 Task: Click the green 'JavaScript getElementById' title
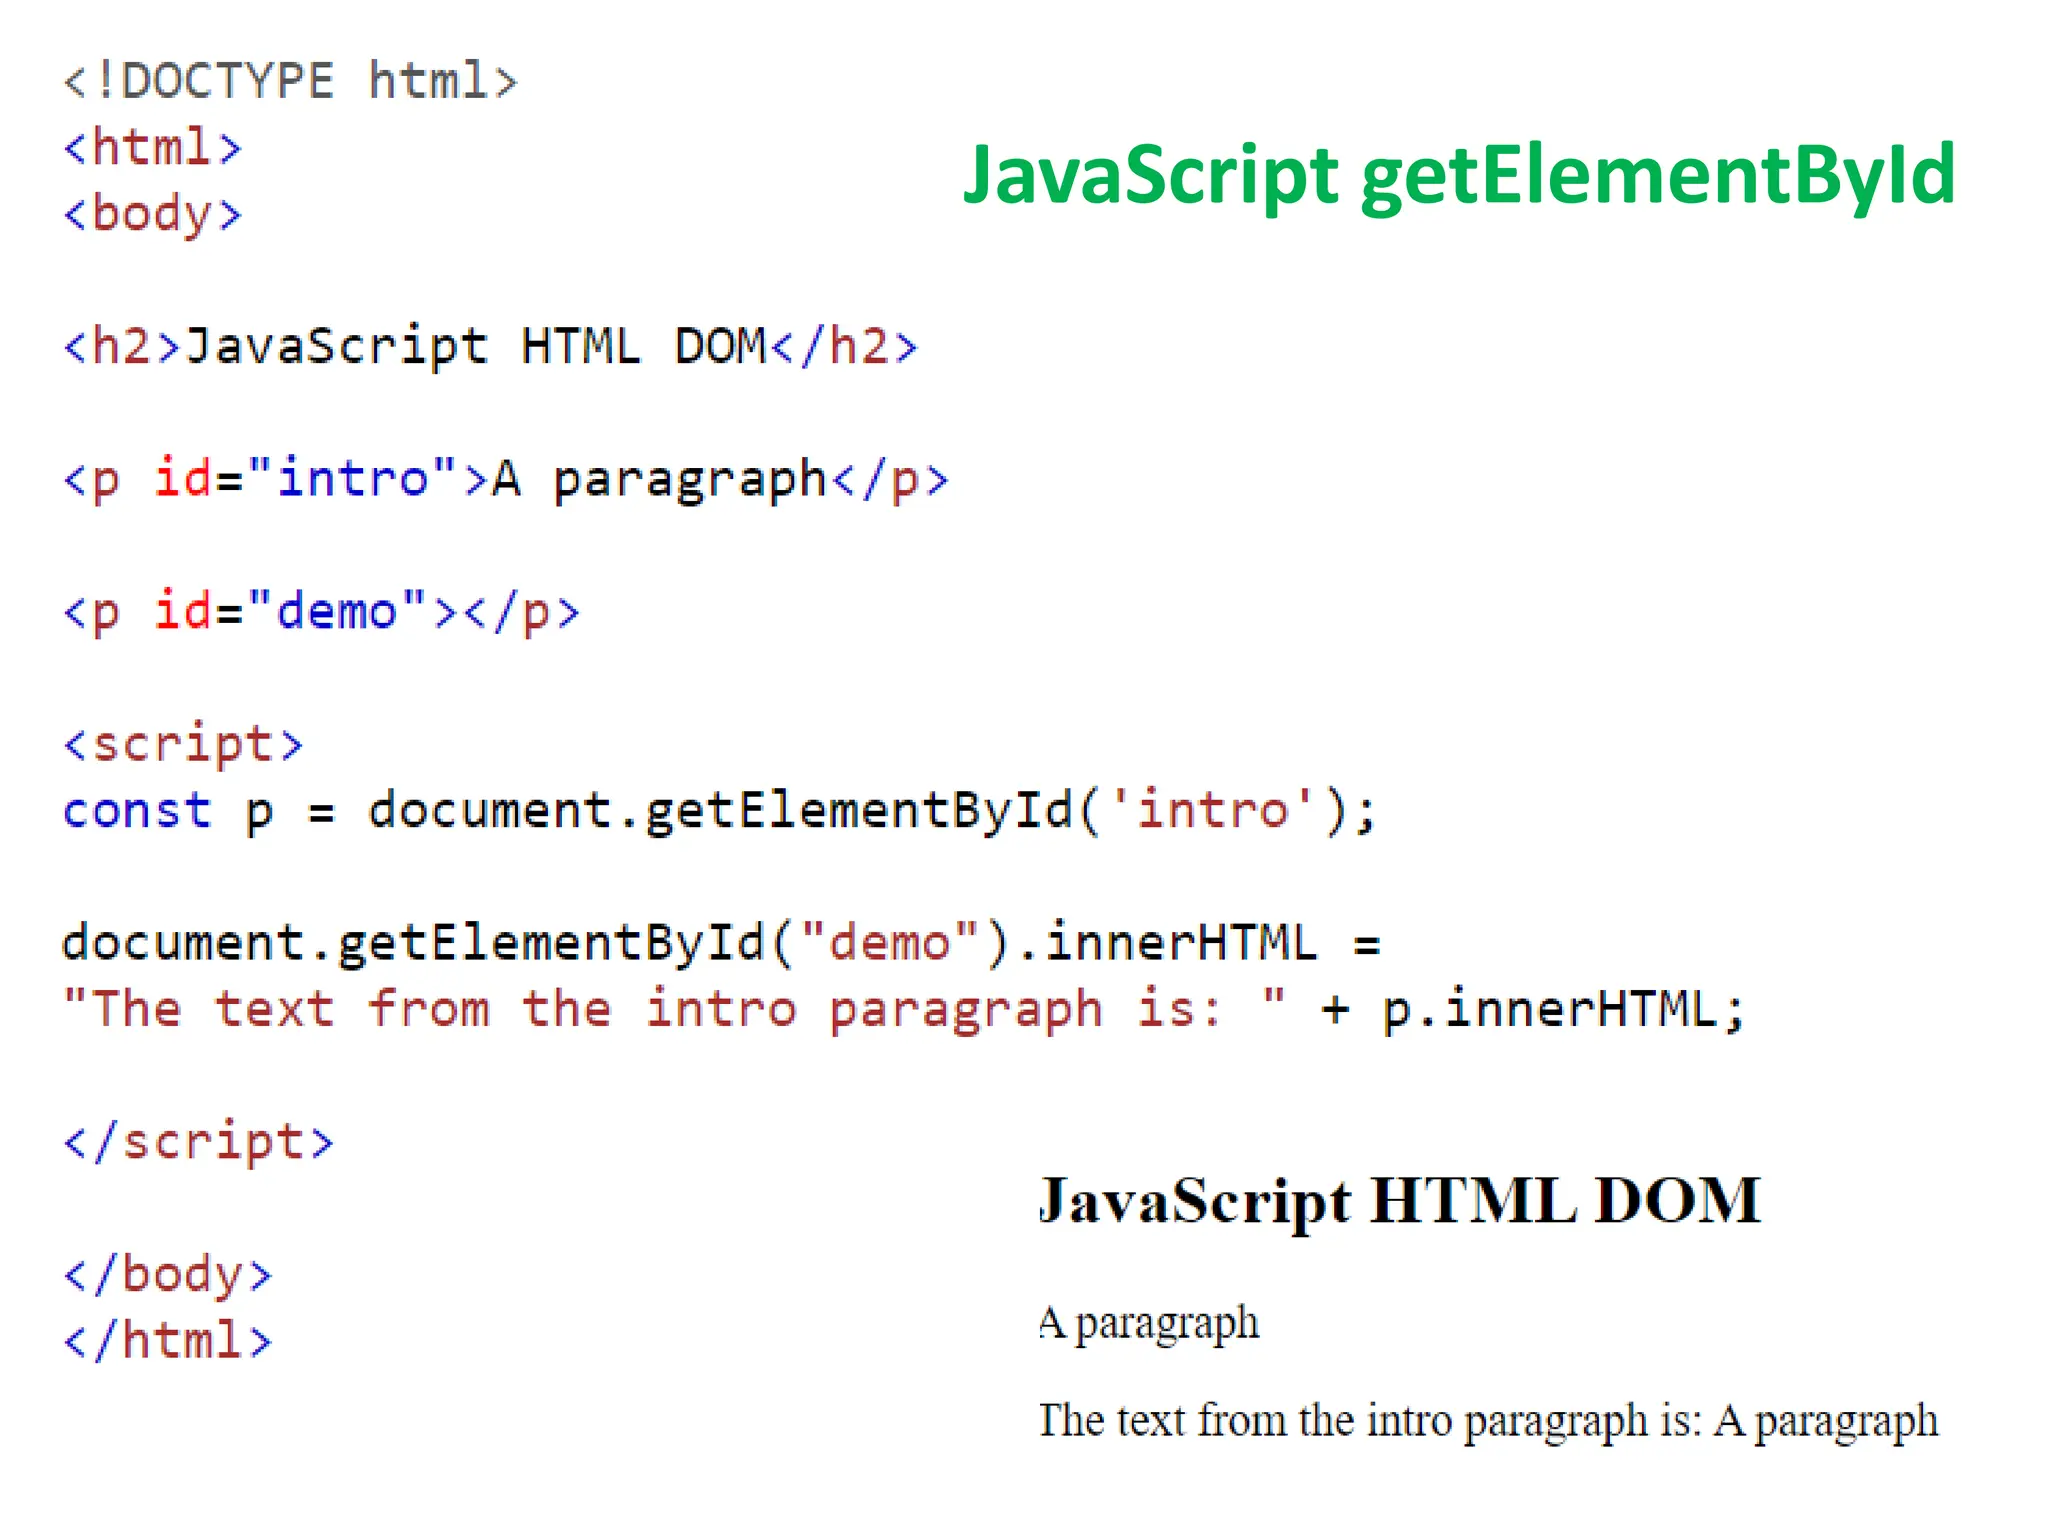[x=1458, y=178]
